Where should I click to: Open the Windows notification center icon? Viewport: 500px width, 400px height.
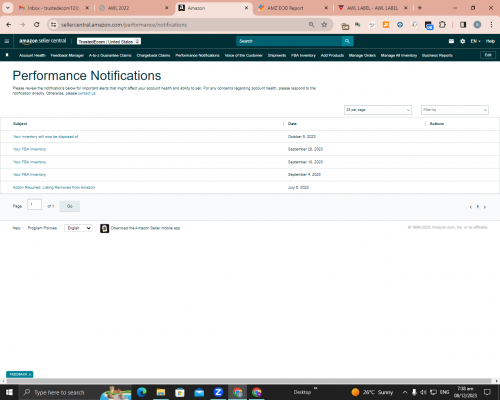tap(487, 392)
